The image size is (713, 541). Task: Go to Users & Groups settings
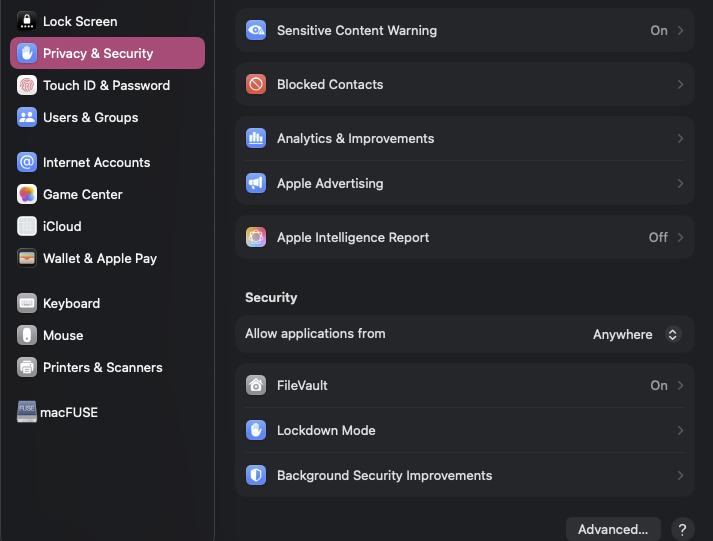tap(90, 117)
